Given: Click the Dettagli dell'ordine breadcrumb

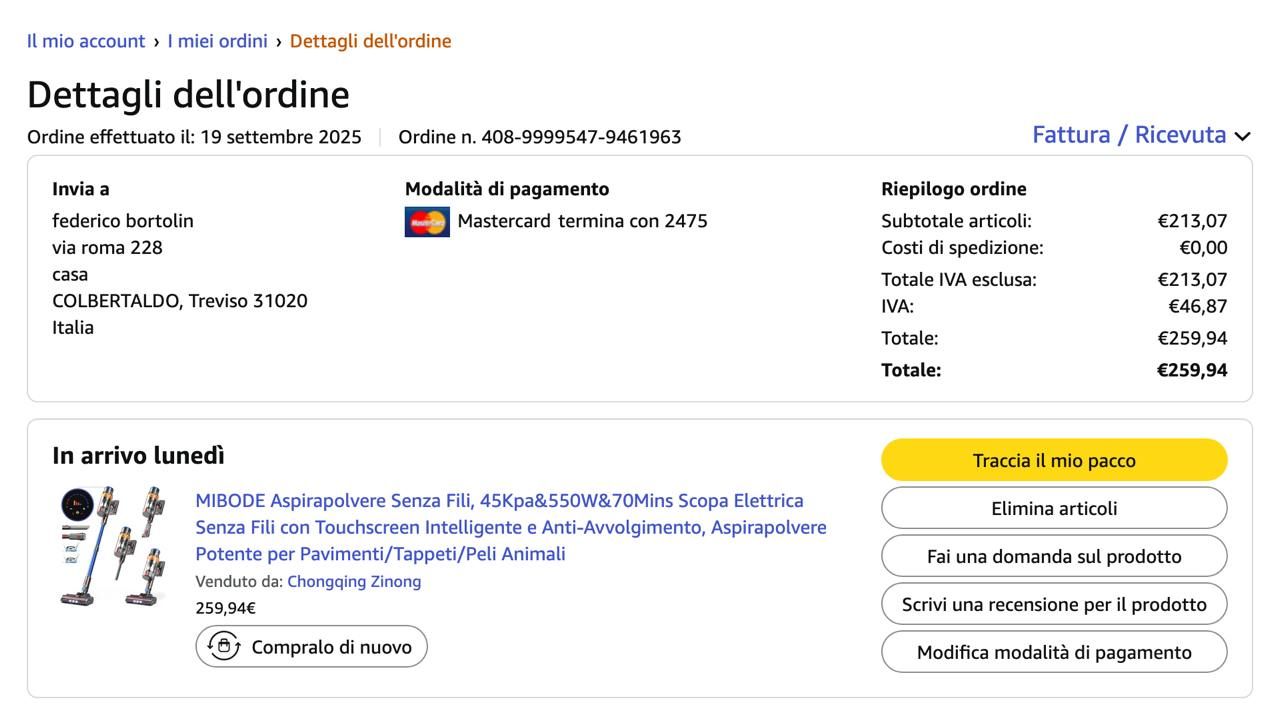Looking at the screenshot, I should [x=370, y=41].
